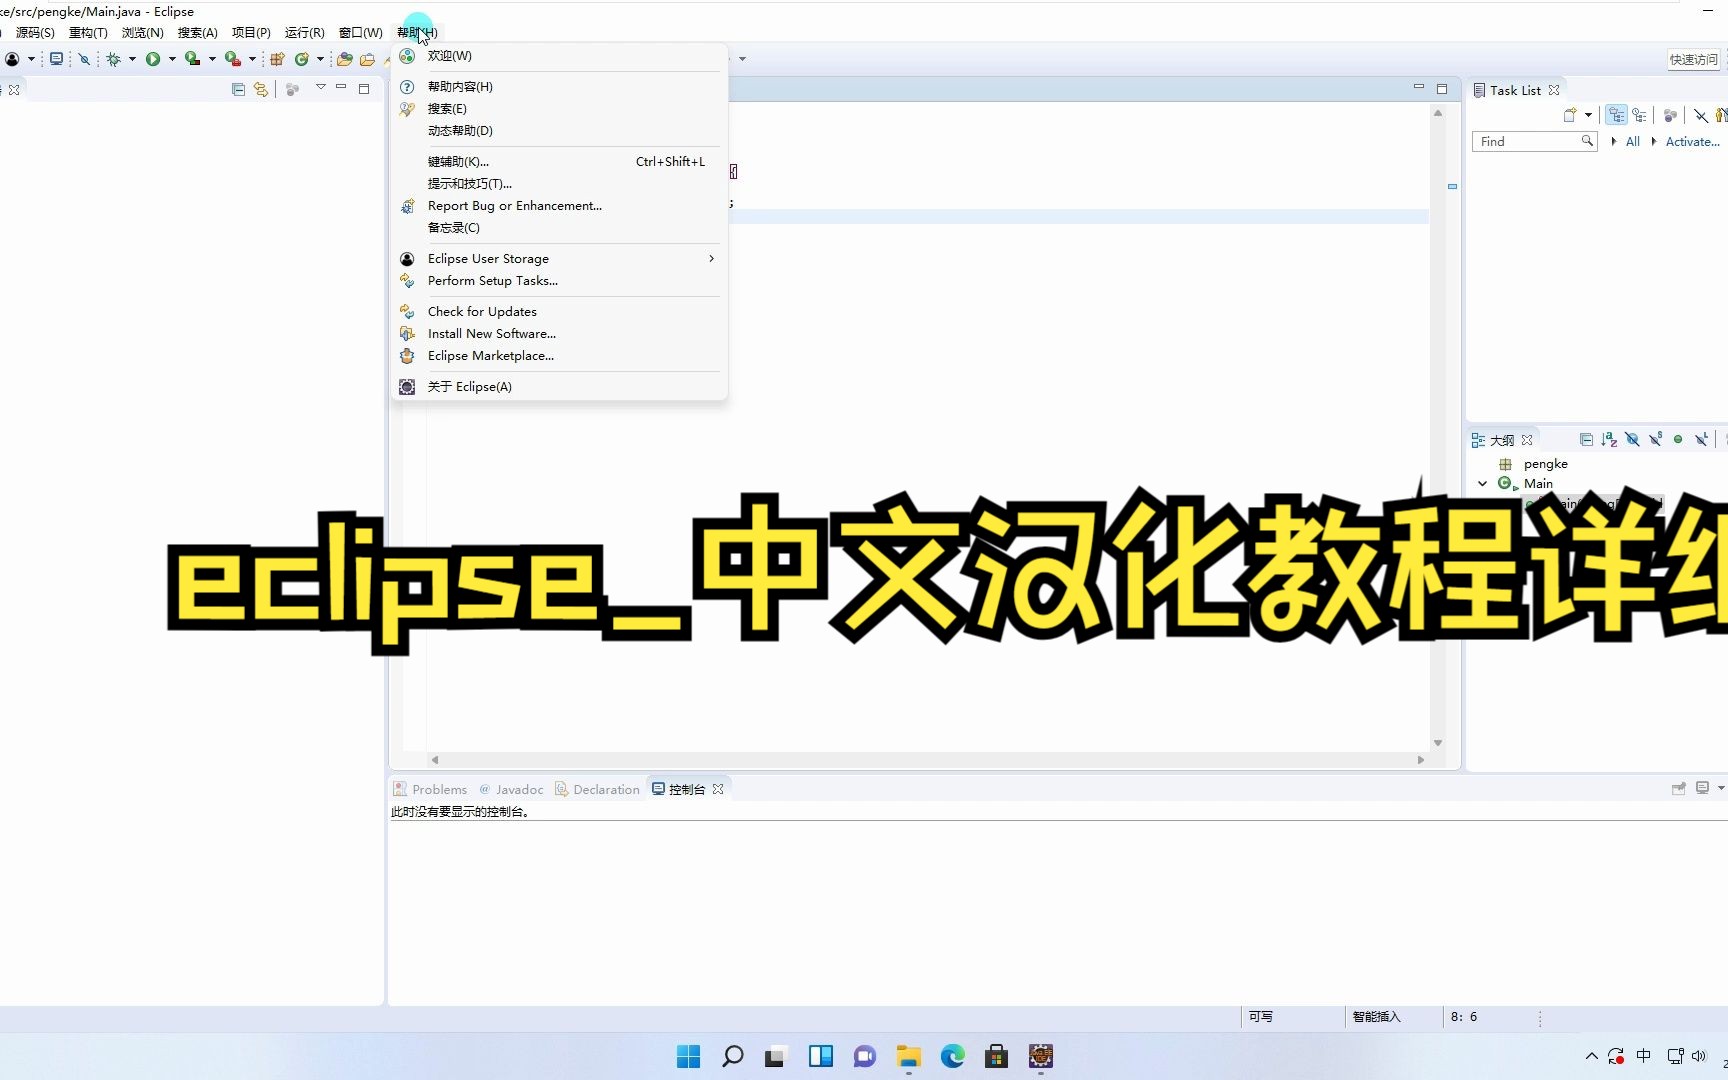
Task: Collapse All in the 大纲 outline
Action: click(1586, 440)
